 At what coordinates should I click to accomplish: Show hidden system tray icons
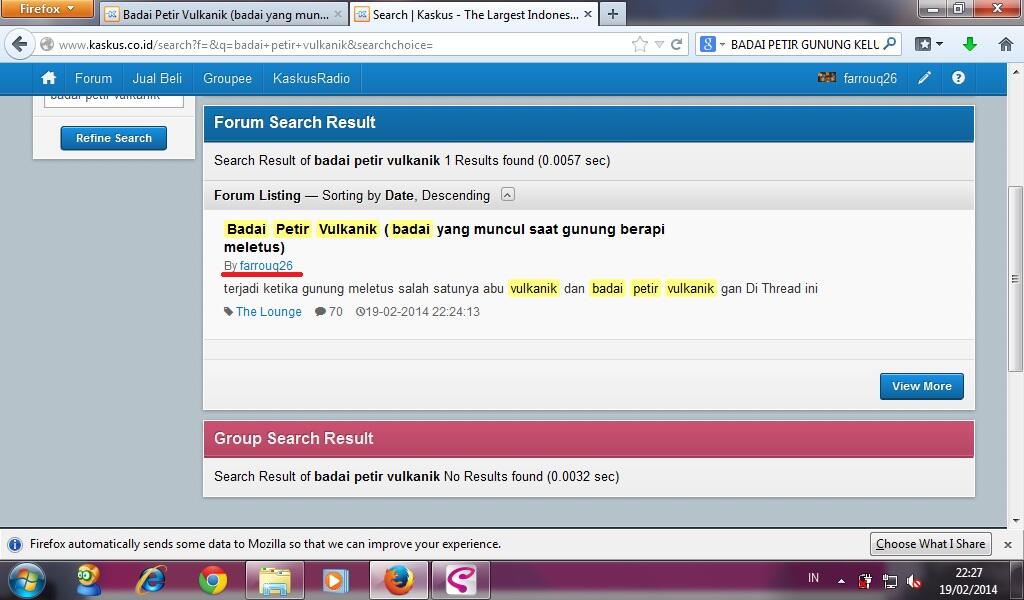click(841, 581)
